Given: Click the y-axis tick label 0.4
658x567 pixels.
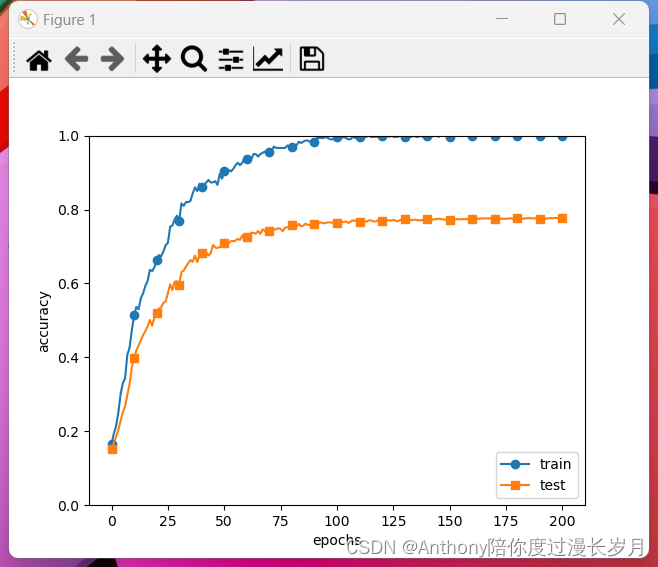Looking at the screenshot, I should tap(68, 358).
